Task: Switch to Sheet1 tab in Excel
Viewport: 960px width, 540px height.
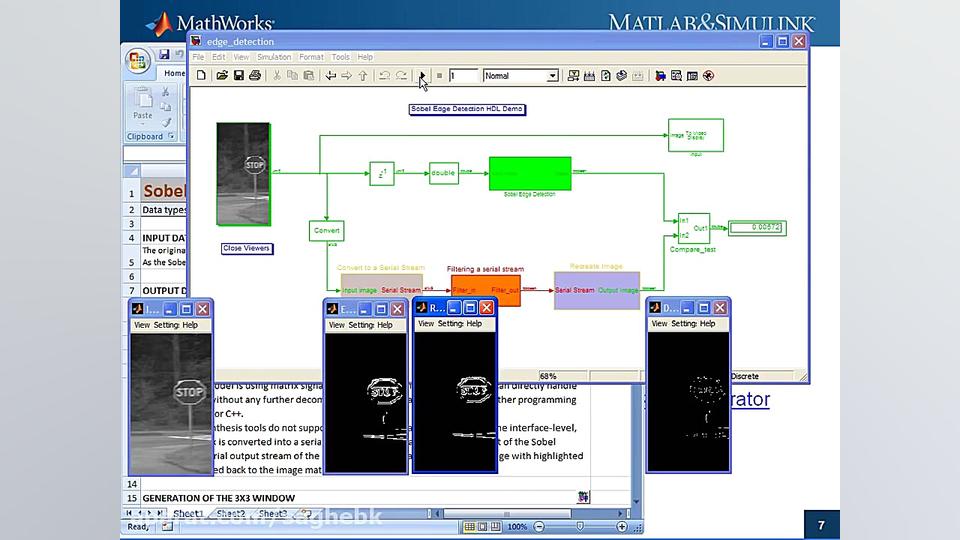Action: (188, 513)
